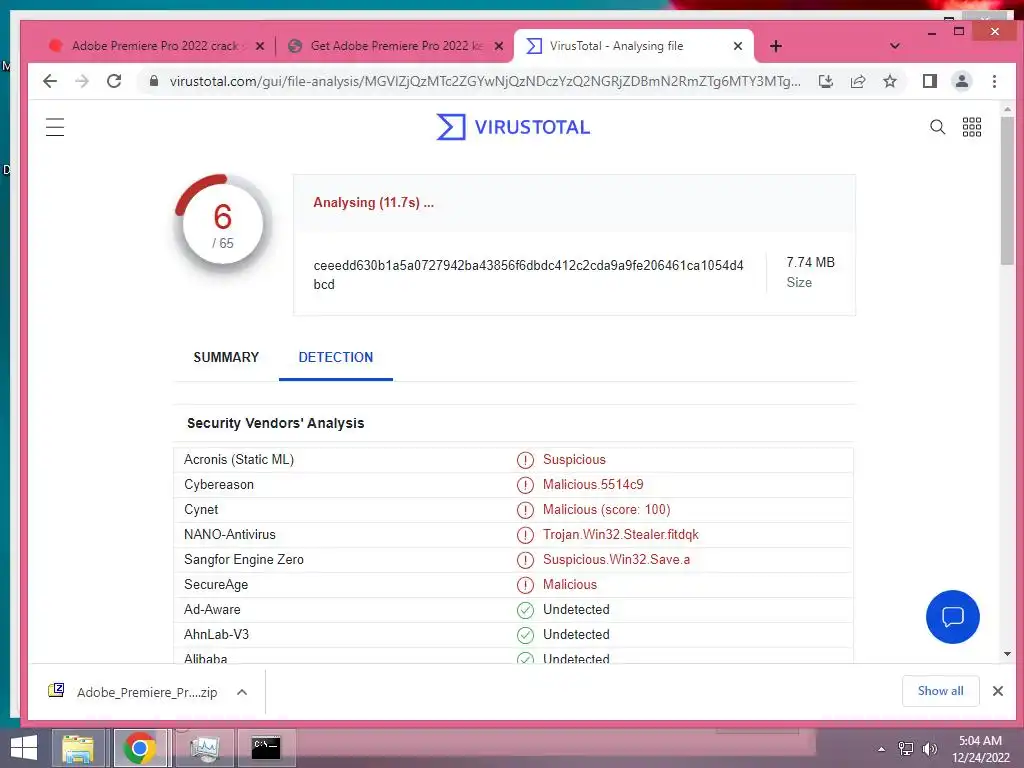Image resolution: width=1024 pixels, height=768 pixels.
Task: Click the page vertical scrollbar thumb
Action: coord(1007,189)
